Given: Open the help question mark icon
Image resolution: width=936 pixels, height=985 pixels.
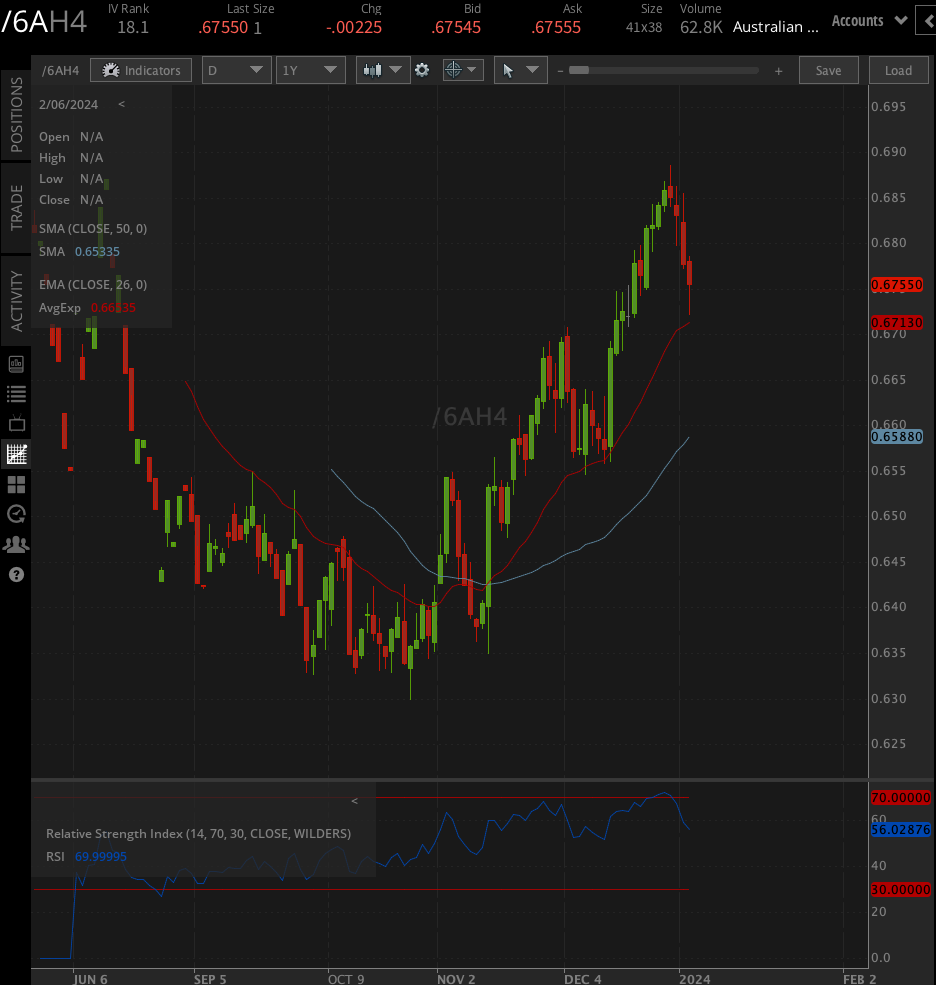Looking at the screenshot, I should [x=16, y=575].
